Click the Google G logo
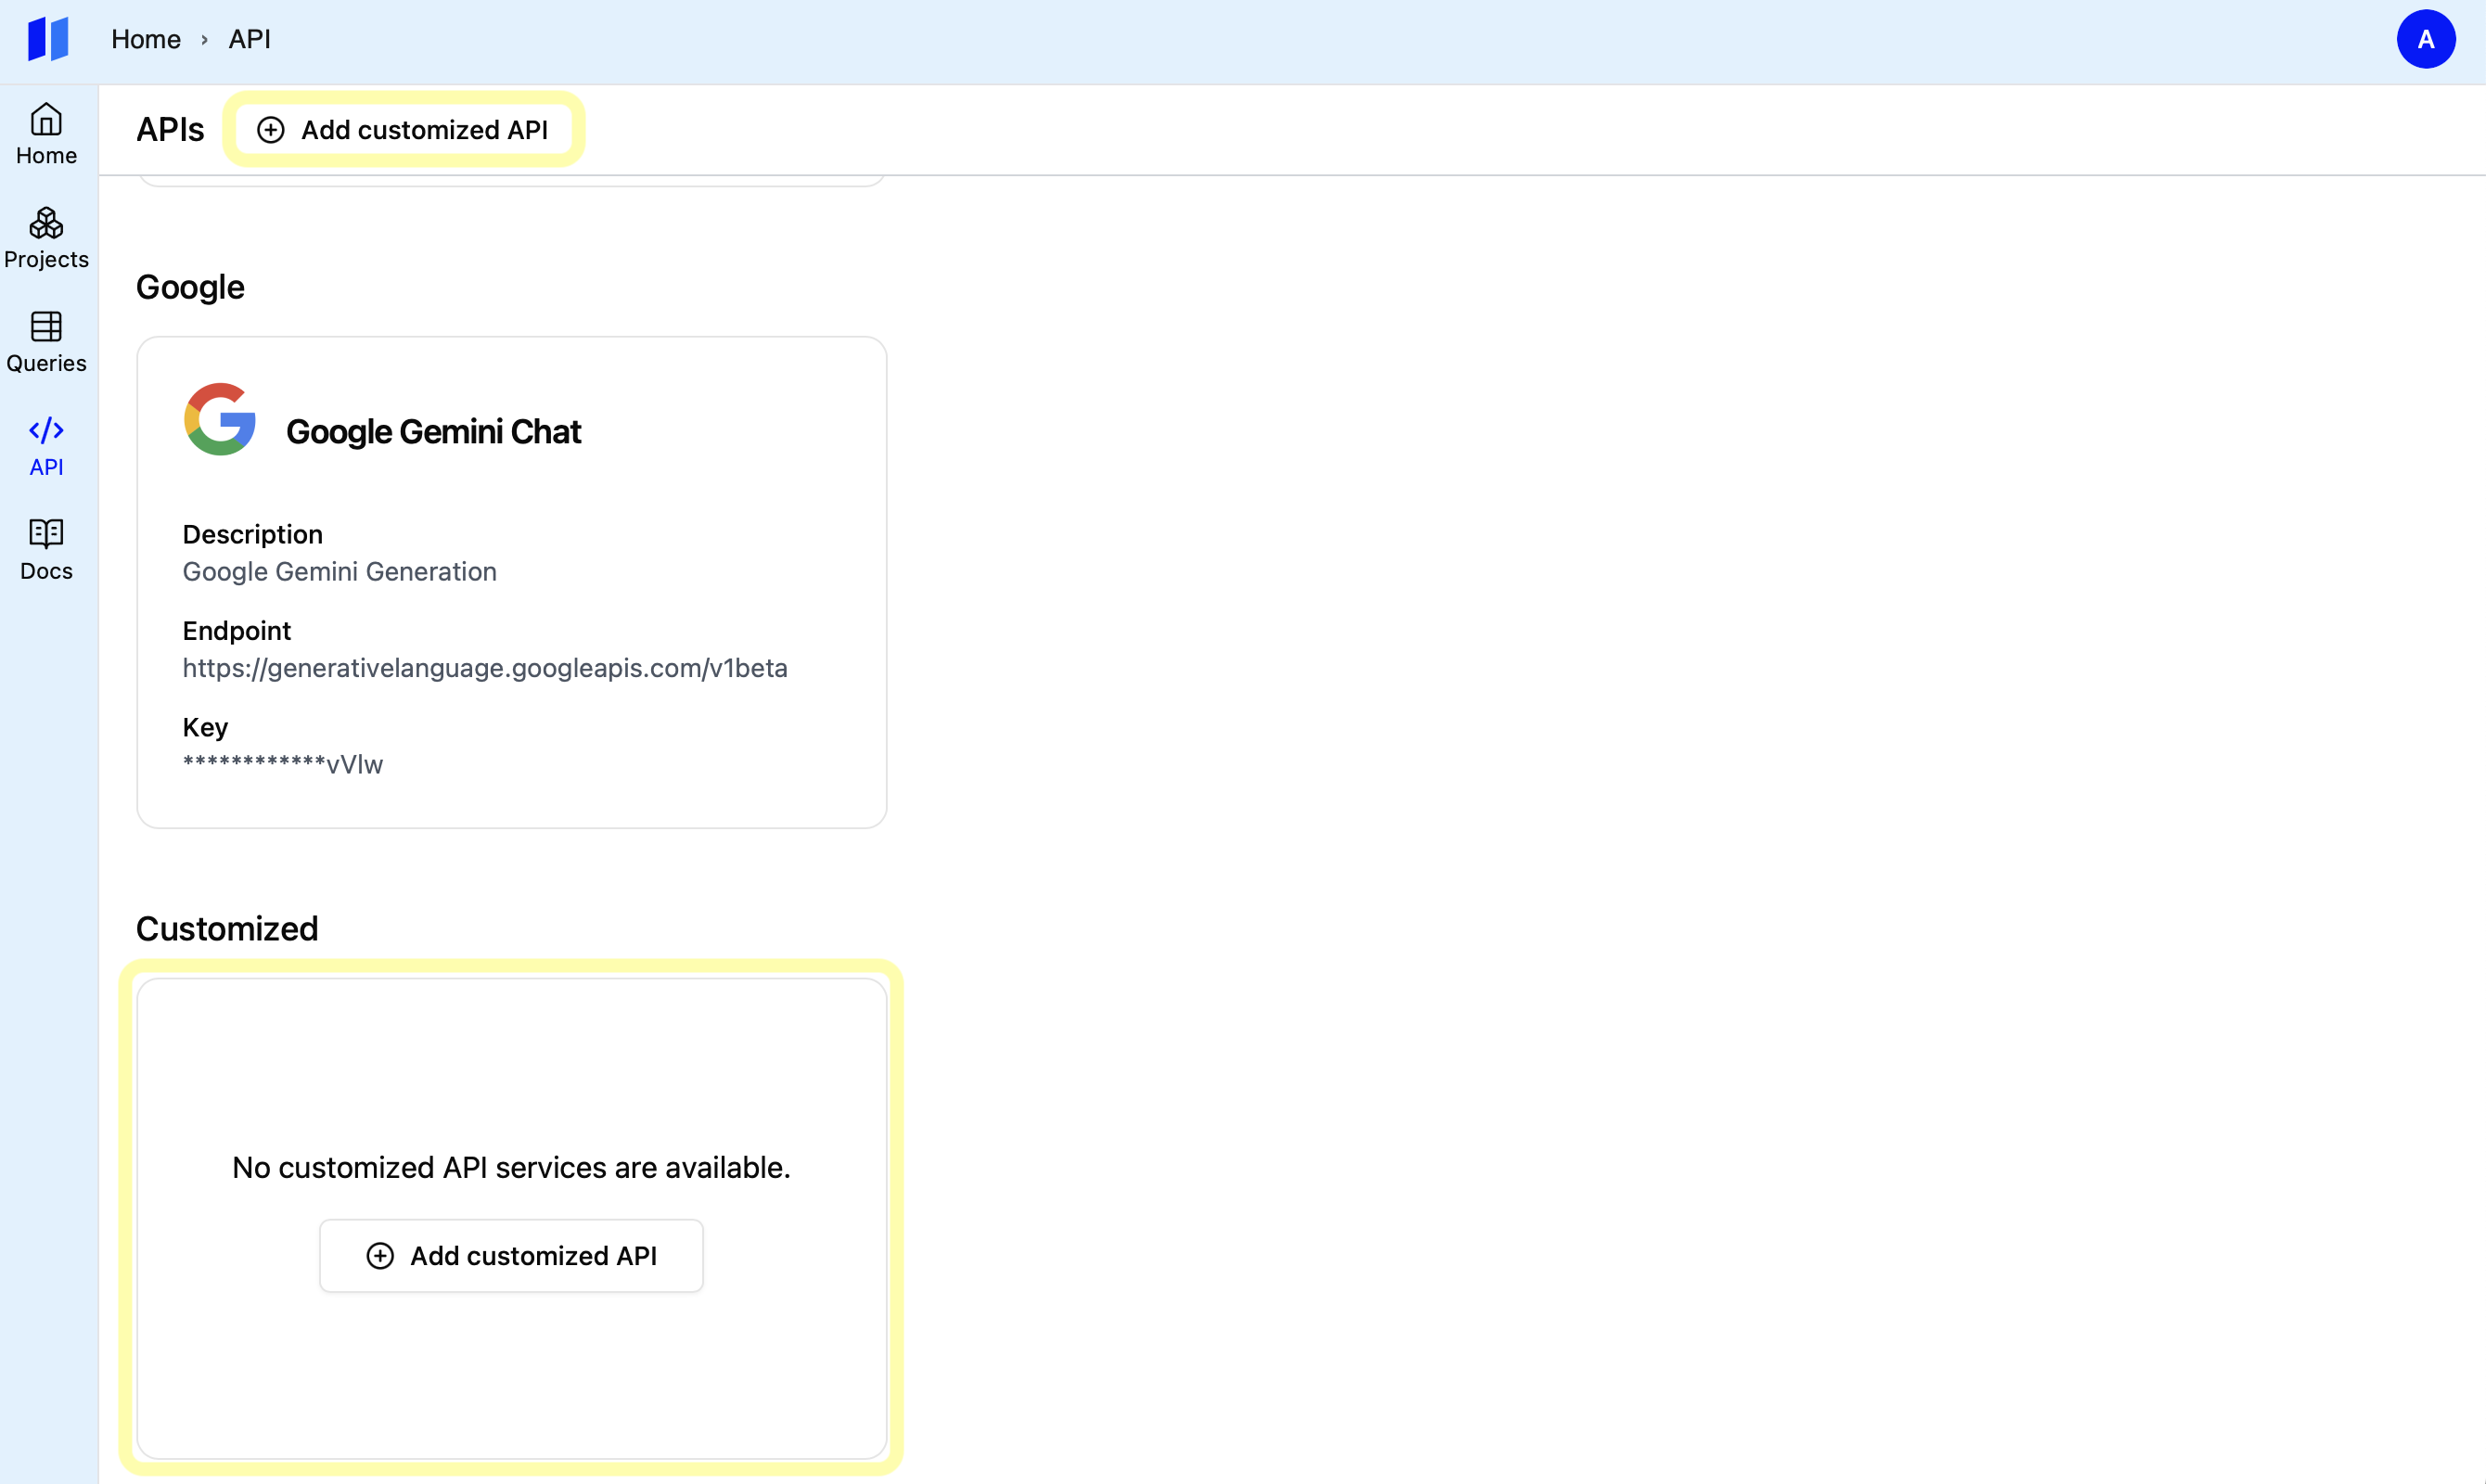Viewport: 2486px width, 1484px height. (x=220, y=419)
